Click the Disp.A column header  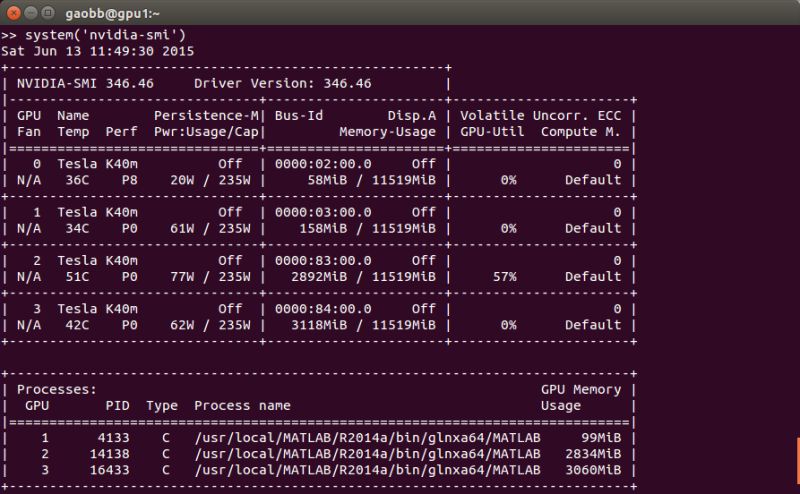[x=412, y=116]
